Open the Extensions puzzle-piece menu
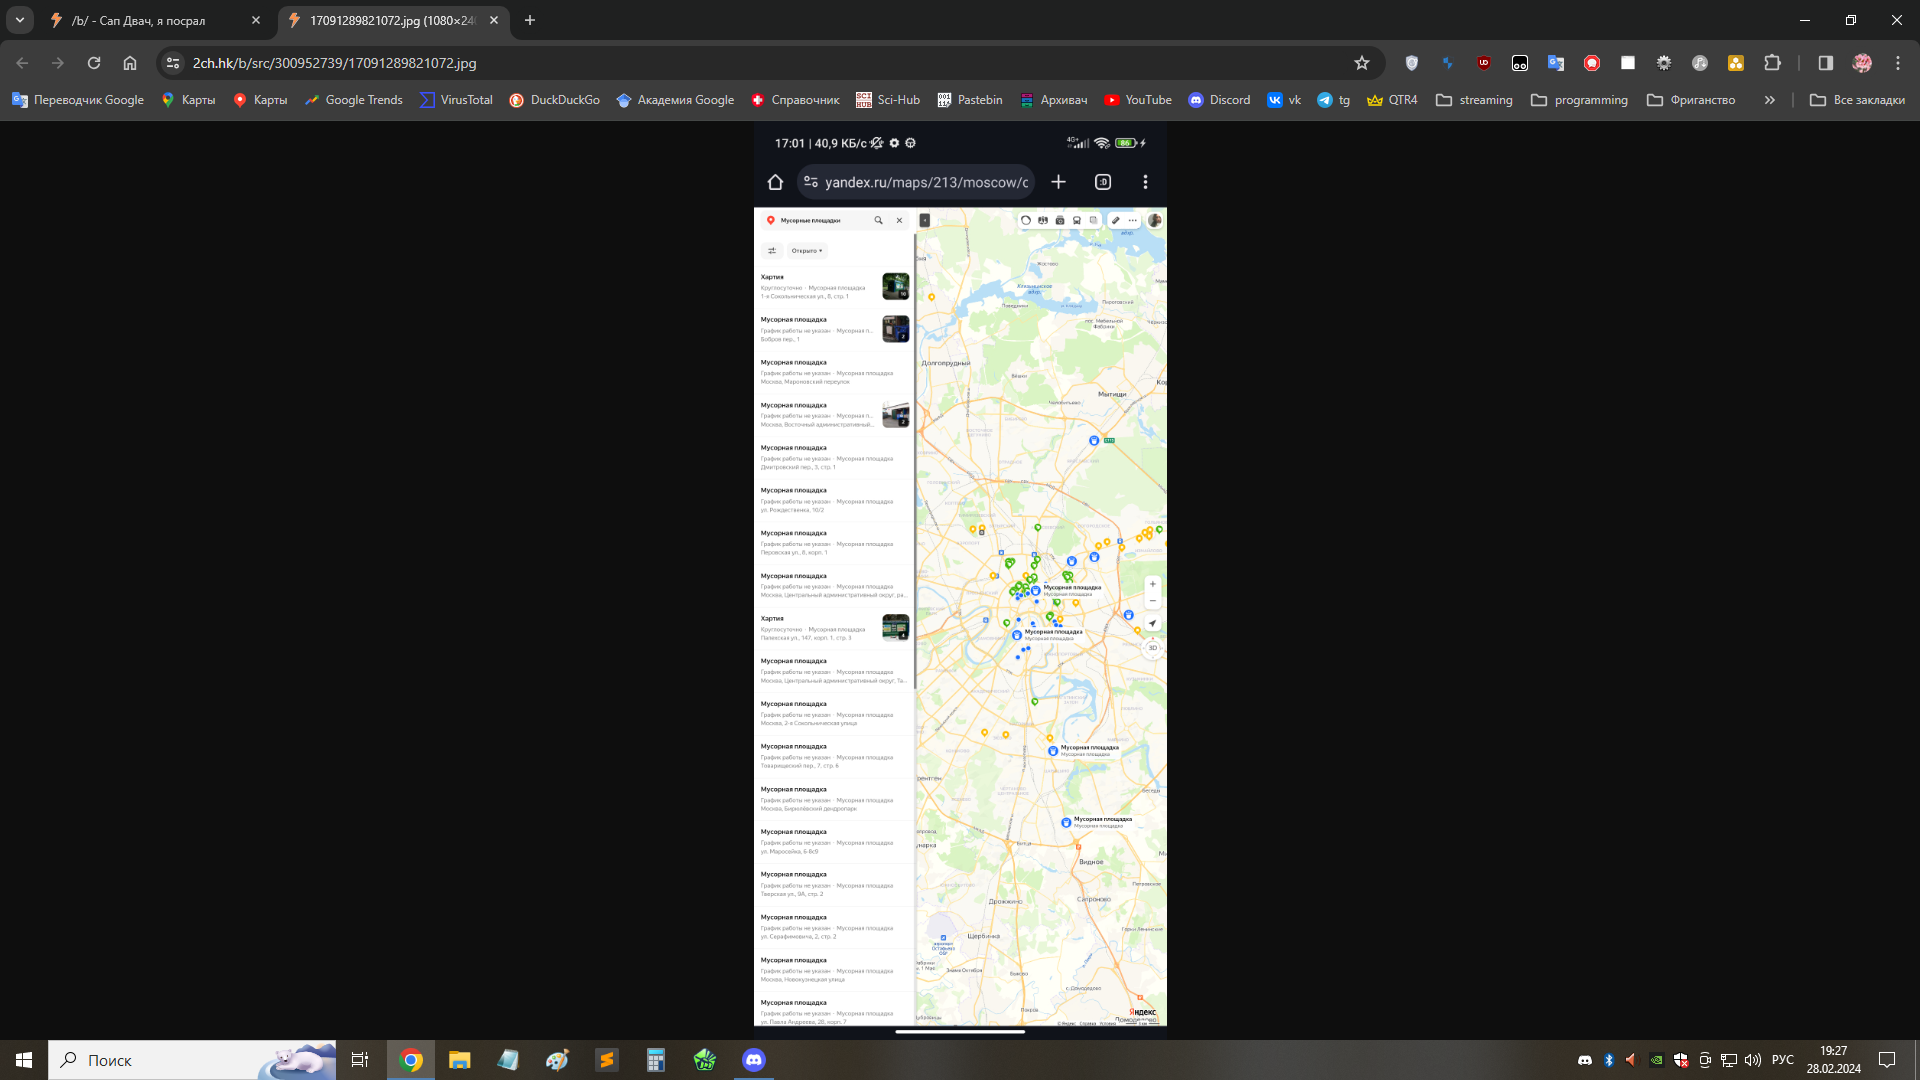 tap(1772, 63)
